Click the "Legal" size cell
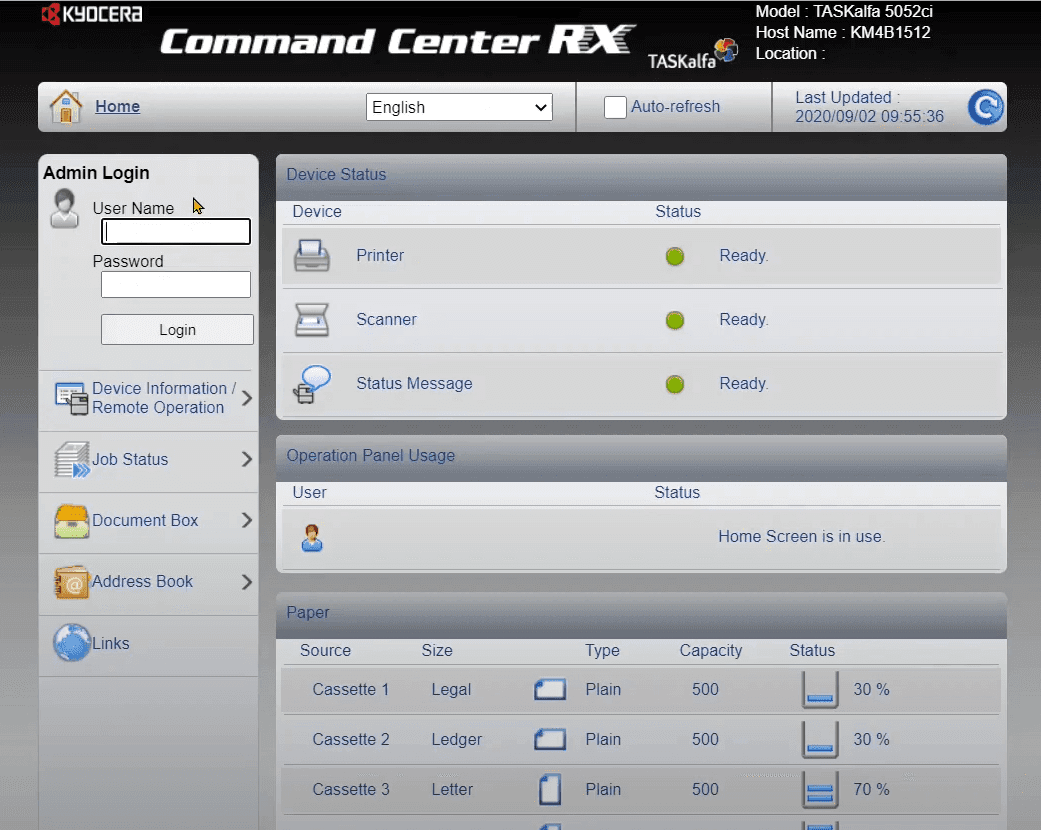This screenshot has width=1041, height=830. click(x=451, y=690)
